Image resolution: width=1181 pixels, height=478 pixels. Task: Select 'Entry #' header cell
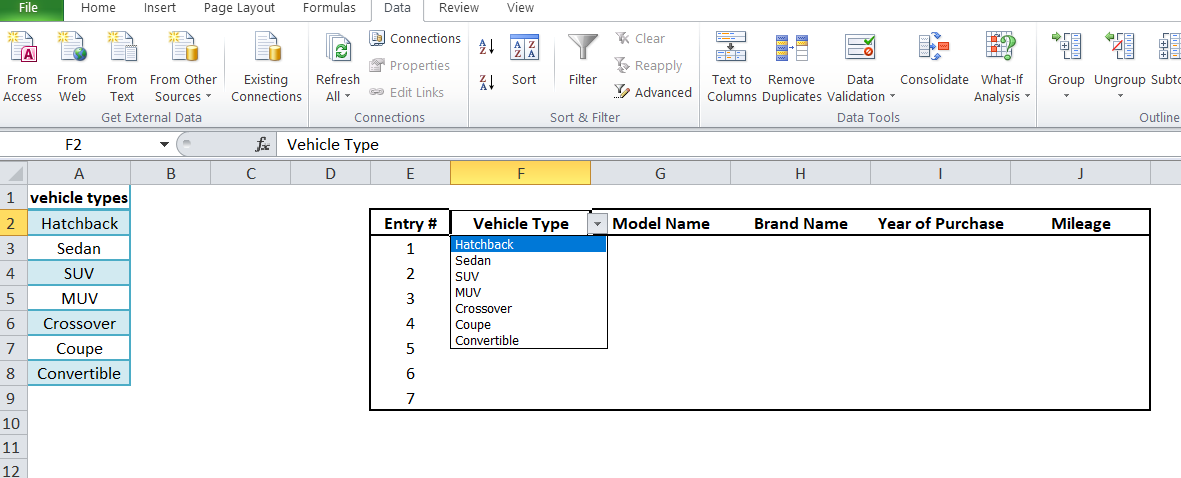point(410,224)
